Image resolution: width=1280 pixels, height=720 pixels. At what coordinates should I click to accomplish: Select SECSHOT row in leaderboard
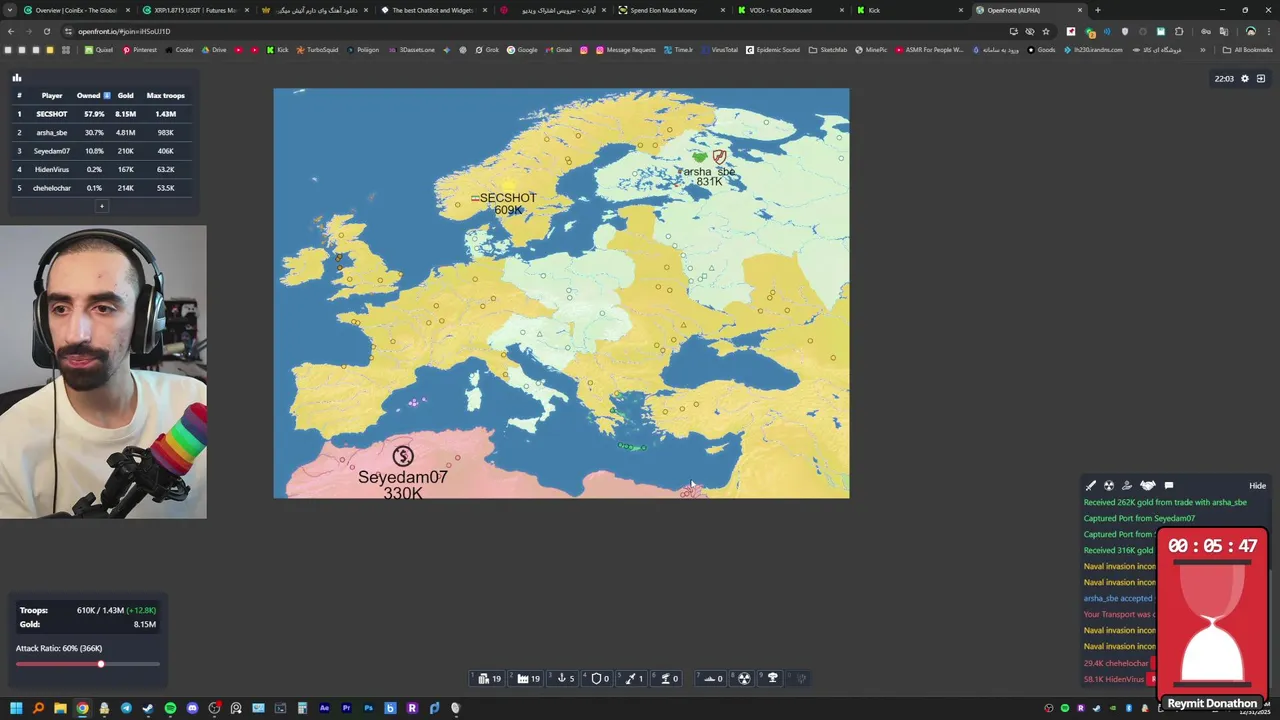(101, 114)
